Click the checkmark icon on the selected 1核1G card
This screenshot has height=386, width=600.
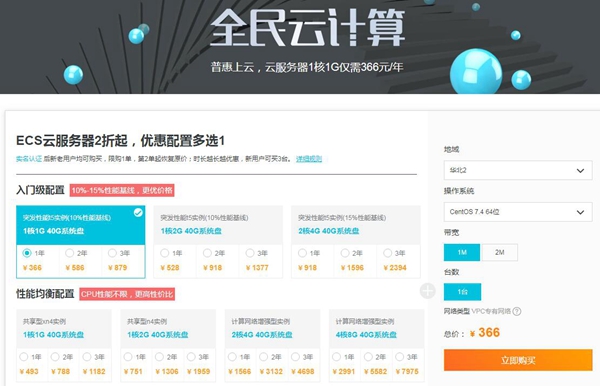[x=138, y=212]
